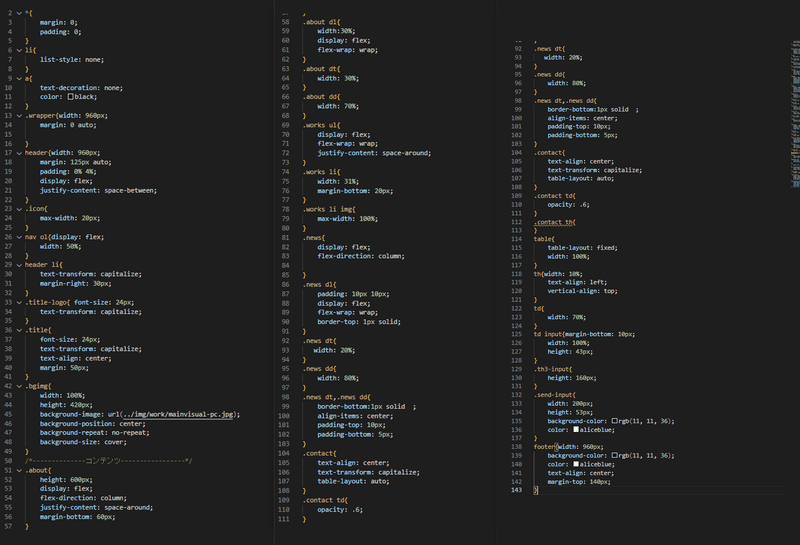The width and height of the screenshot is (800, 545).
Task: Open .send-input background-color rgb swatch
Action: [x=614, y=421]
